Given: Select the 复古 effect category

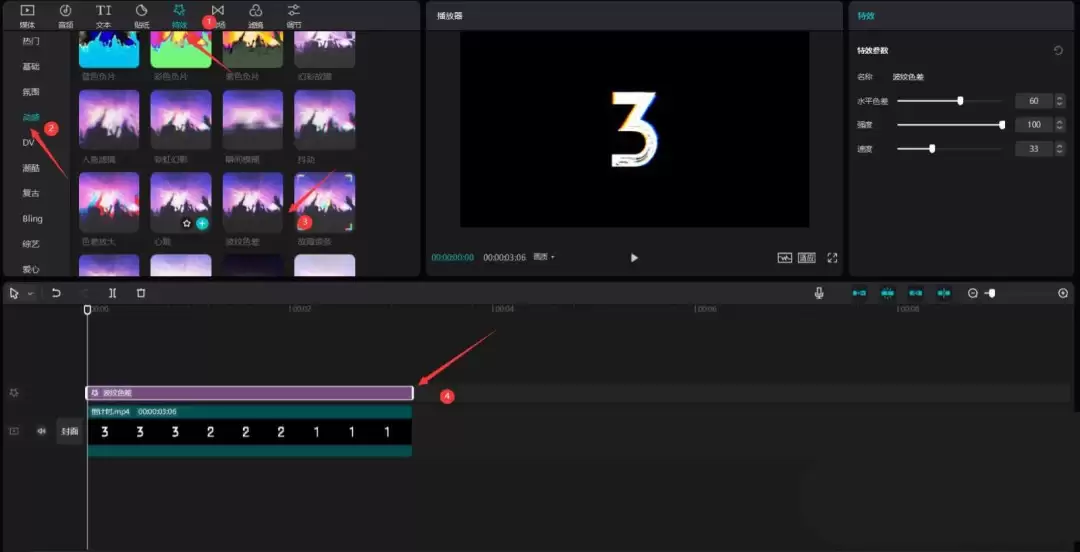Looking at the screenshot, I should click(x=32, y=193).
